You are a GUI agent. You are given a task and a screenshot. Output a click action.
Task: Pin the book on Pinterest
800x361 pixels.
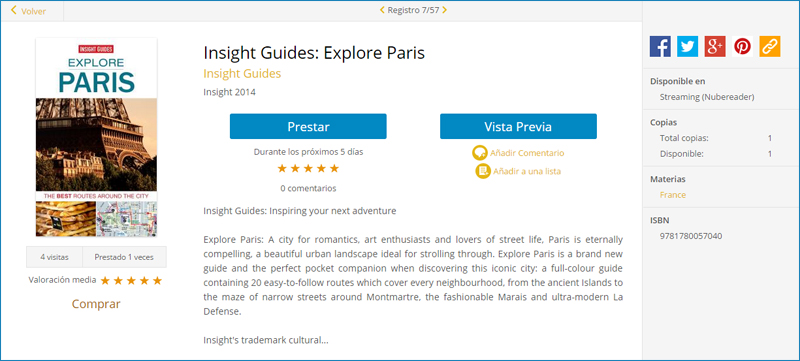[x=742, y=46]
